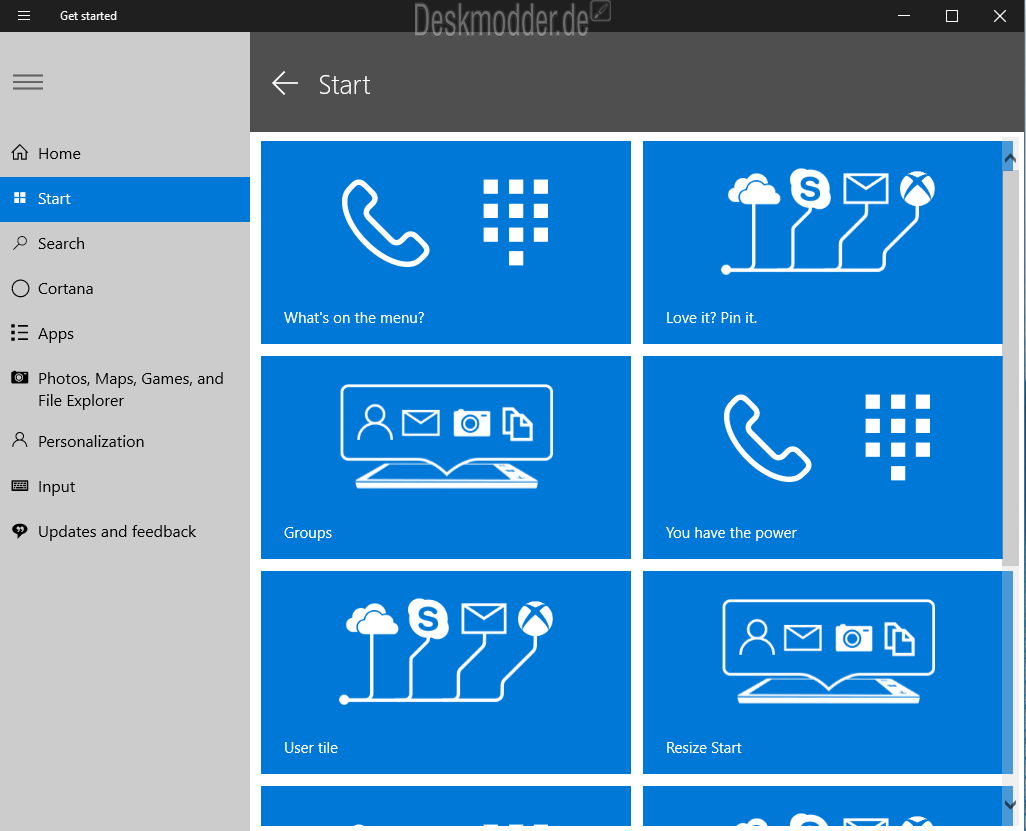Click the Input keyboard icon

(x=20, y=486)
